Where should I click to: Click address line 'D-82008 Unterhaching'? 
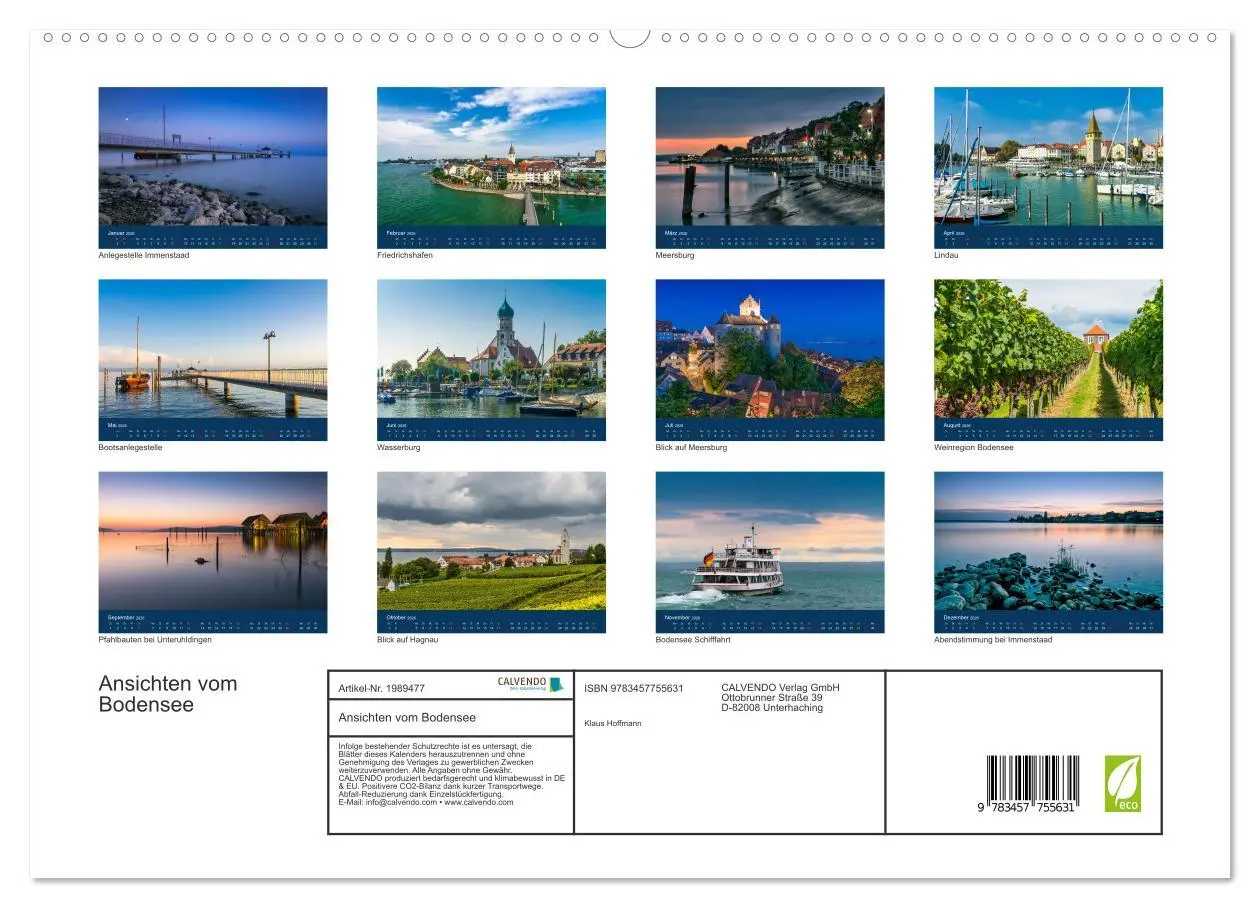[x=772, y=708]
